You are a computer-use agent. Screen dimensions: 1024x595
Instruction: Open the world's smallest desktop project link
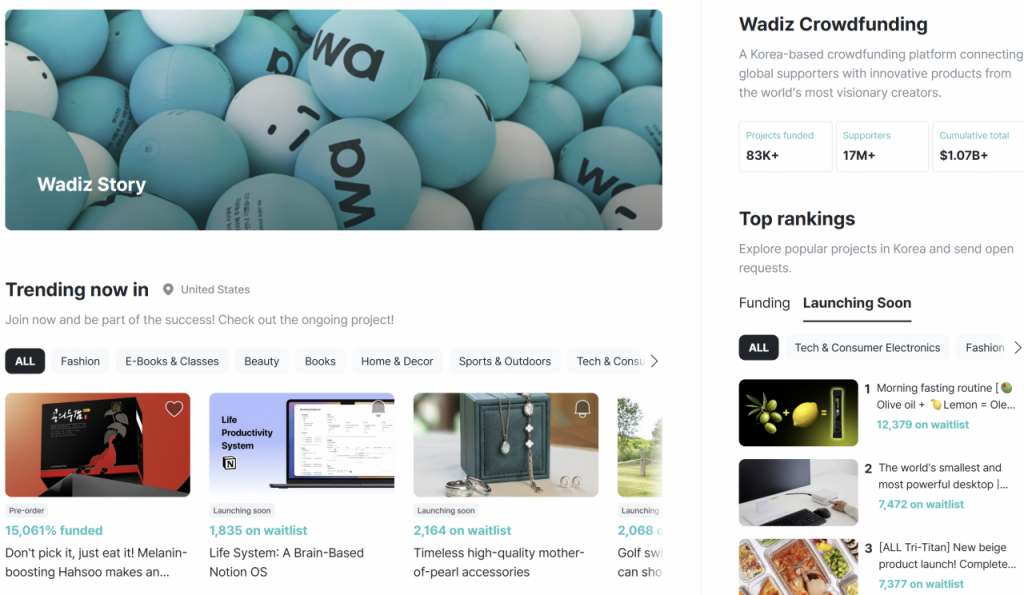tap(943, 476)
